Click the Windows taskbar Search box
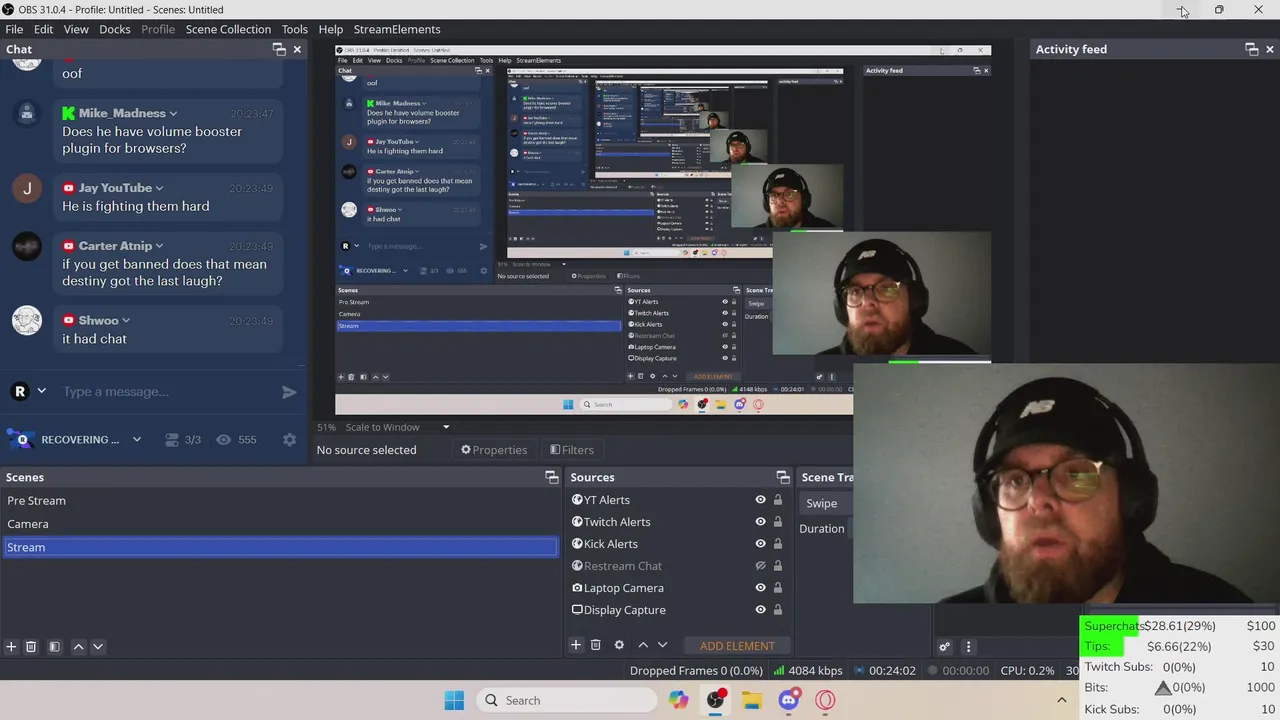Viewport: 1280px width, 720px height. [567, 700]
